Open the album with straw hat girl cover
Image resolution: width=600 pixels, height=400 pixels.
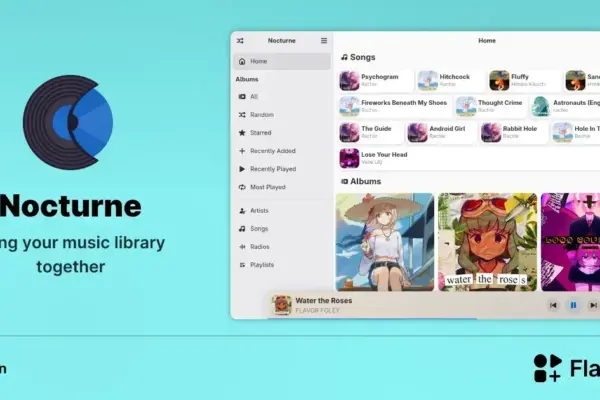[385, 242]
